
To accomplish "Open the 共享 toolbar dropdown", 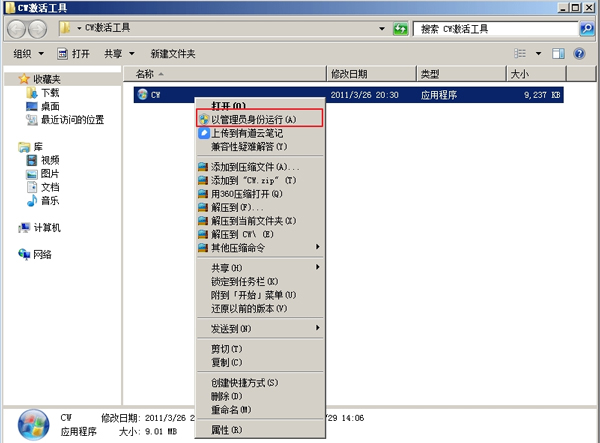I will click(x=119, y=54).
